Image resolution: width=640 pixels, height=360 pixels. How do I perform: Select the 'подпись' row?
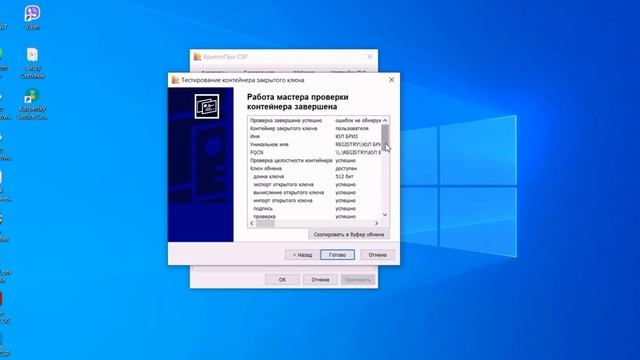[314, 209]
